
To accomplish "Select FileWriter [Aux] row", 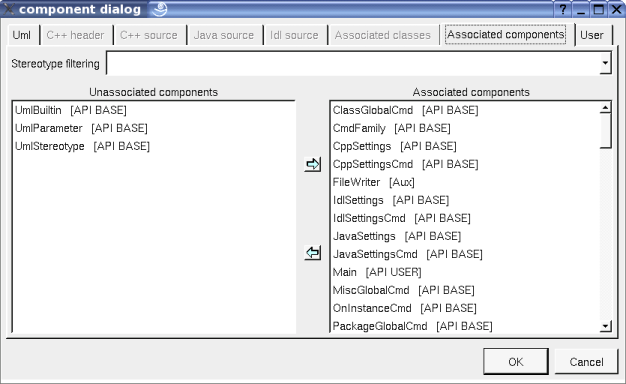I will coord(465,182).
